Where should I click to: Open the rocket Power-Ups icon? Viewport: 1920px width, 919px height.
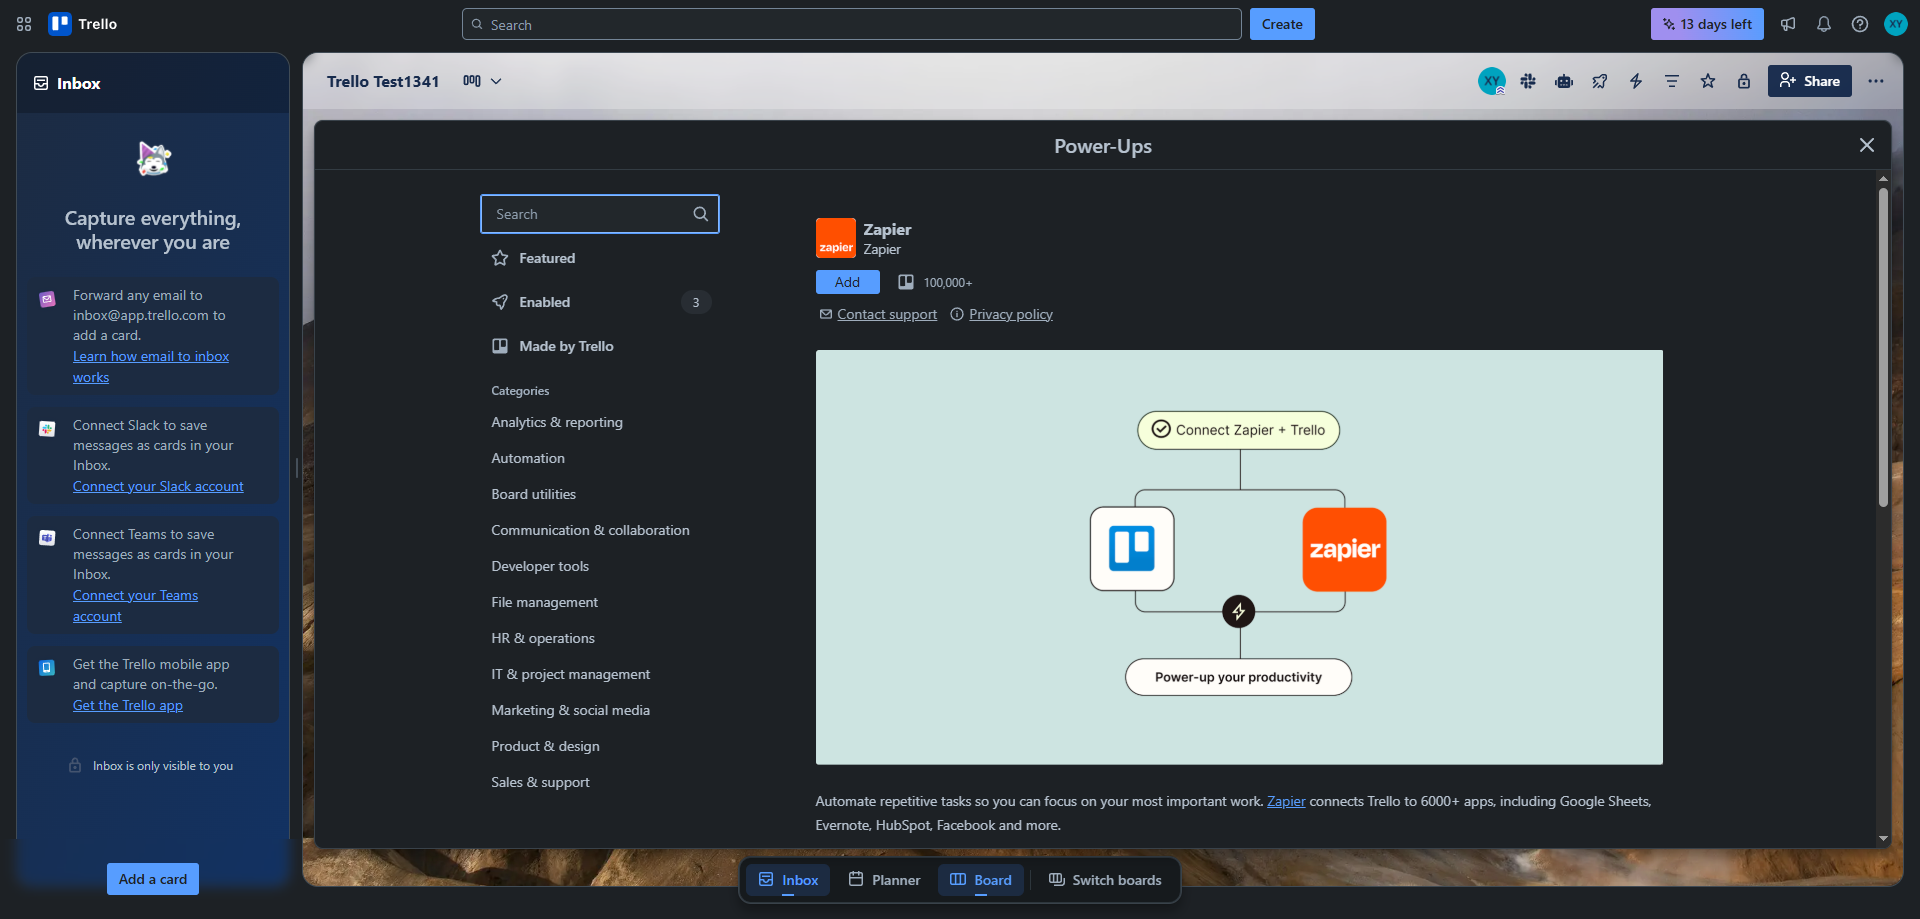(1600, 81)
